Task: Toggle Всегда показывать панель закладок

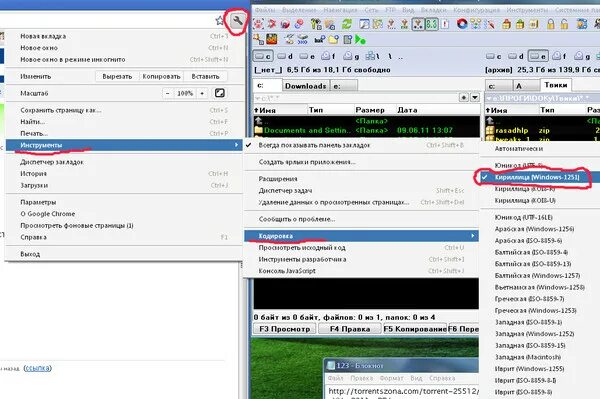Action: click(x=361, y=145)
